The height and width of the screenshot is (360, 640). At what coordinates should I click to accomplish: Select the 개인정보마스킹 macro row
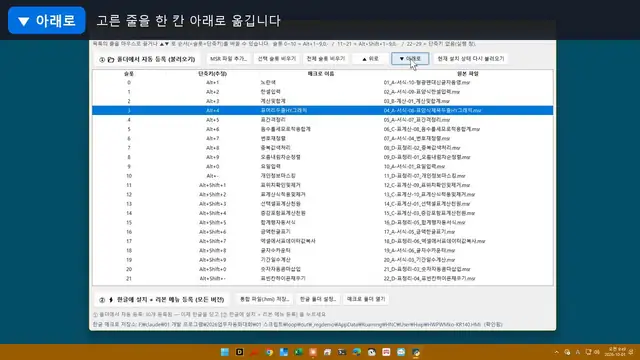pyautogui.click(x=322, y=176)
